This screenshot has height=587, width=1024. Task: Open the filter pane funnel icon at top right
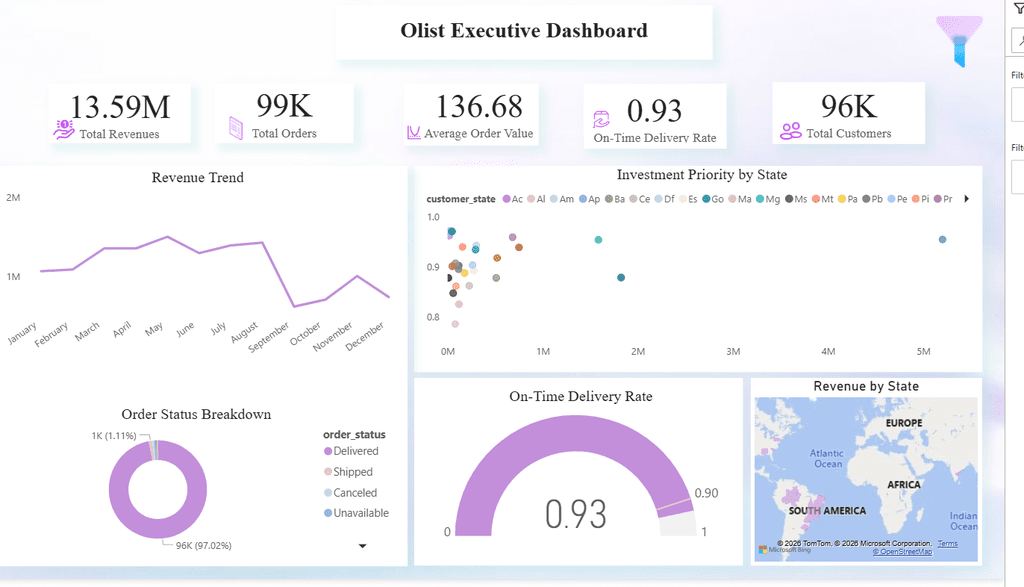tap(1019, 8)
